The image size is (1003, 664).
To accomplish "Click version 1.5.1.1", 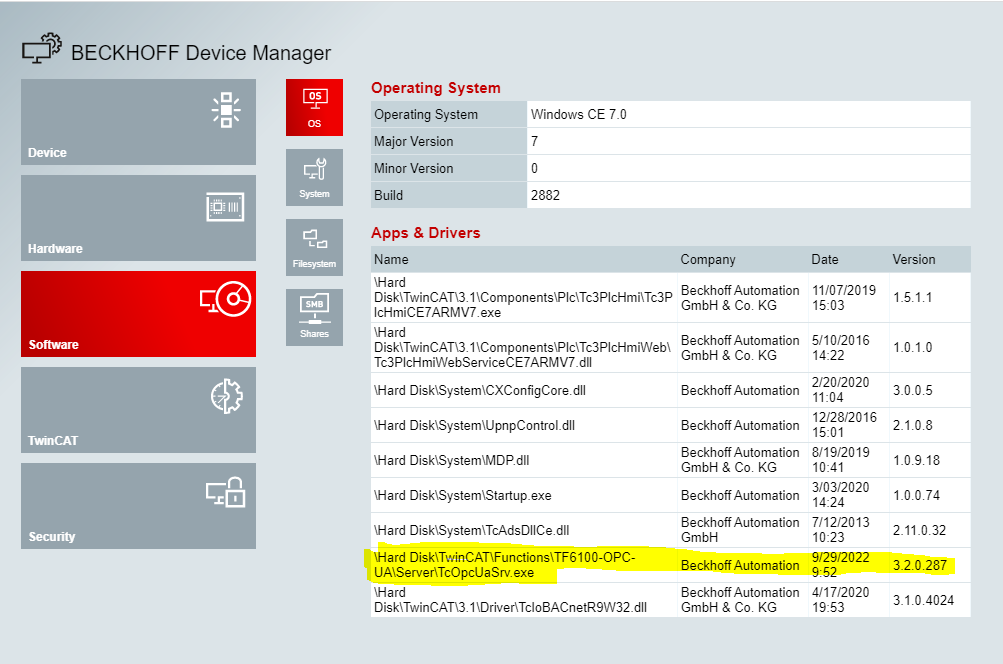I will point(912,297).
